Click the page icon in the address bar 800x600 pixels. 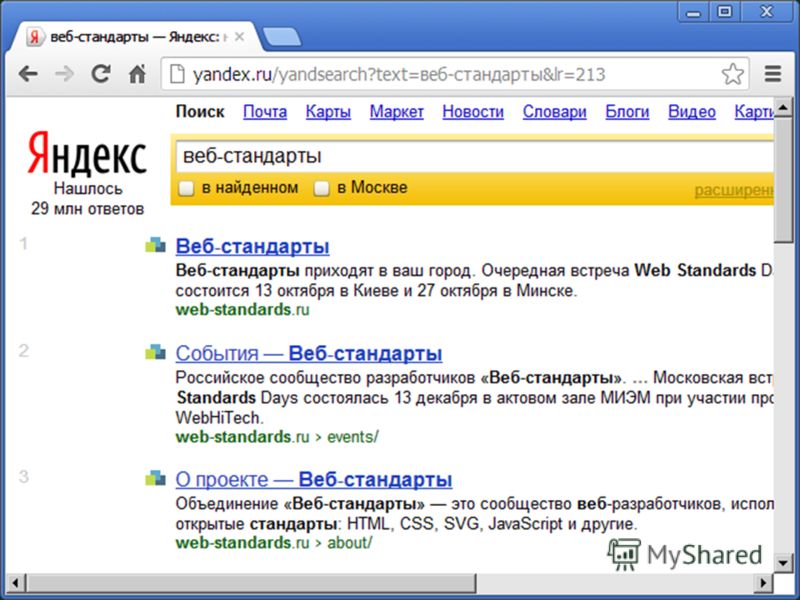click(x=177, y=74)
